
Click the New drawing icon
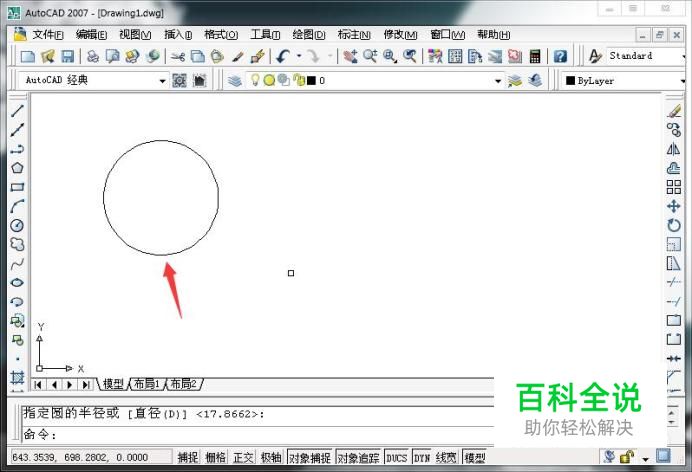(x=28, y=56)
